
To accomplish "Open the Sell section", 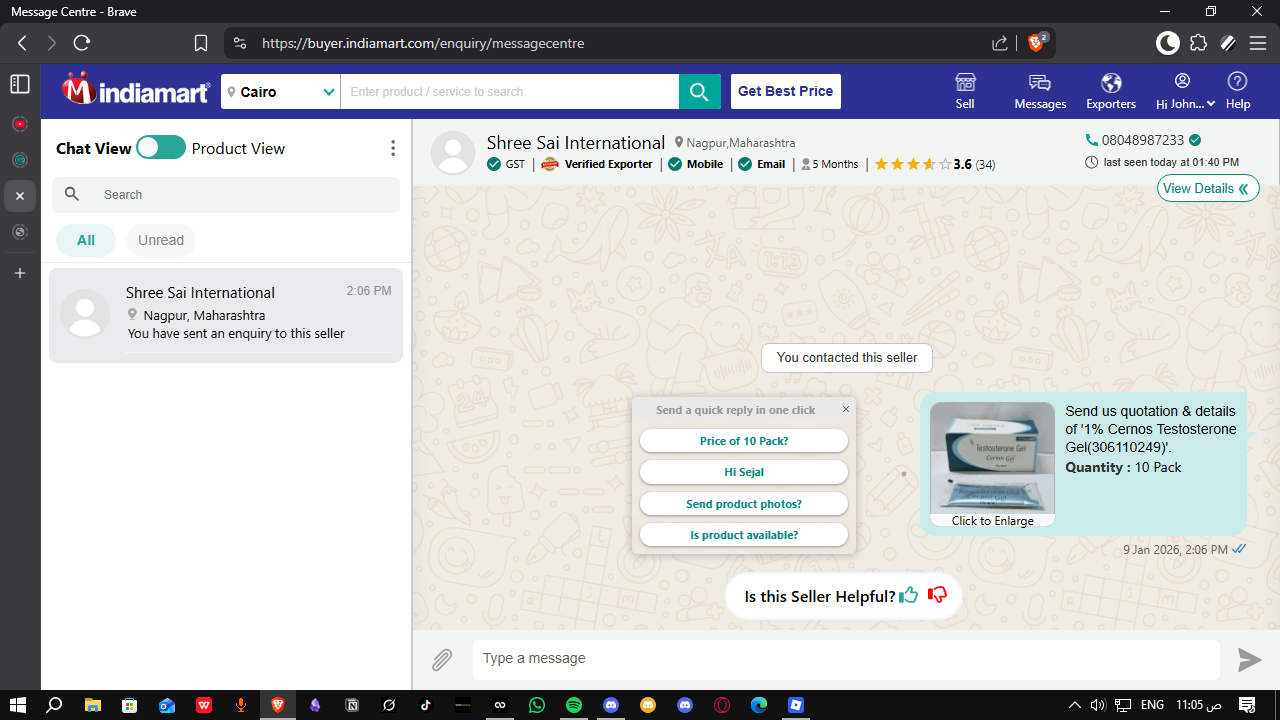I will tap(965, 91).
